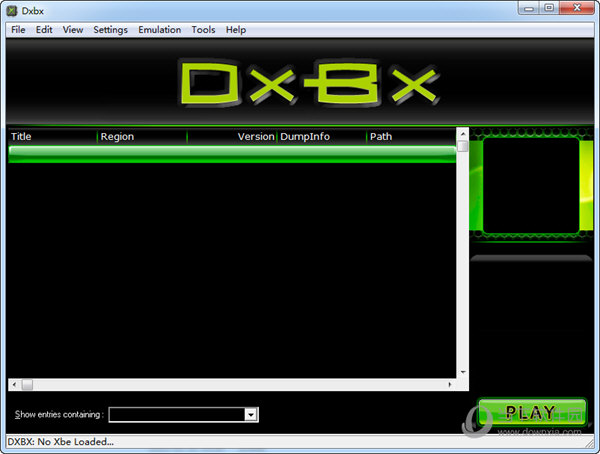Click the horizontal scrollbar left arrow
Image resolution: width=600 pixels, height=454 pixels.
tap(14, 384)
